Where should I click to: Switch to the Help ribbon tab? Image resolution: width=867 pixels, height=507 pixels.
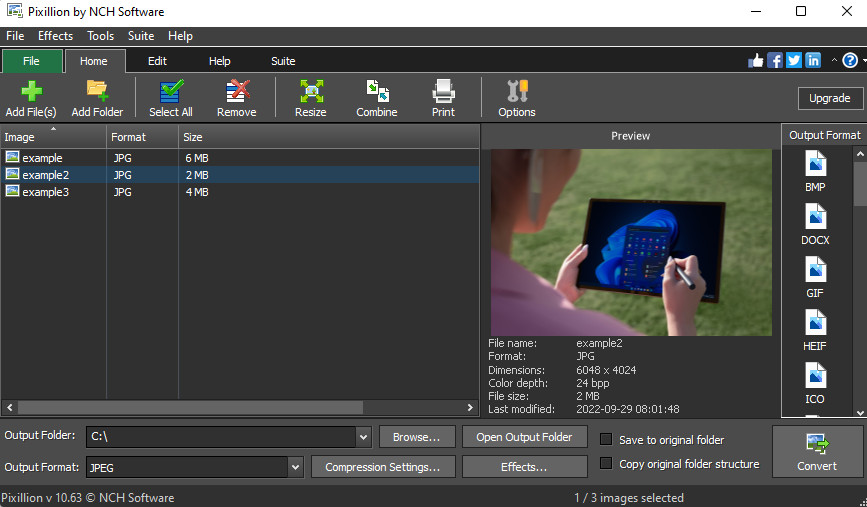(220, 61)
